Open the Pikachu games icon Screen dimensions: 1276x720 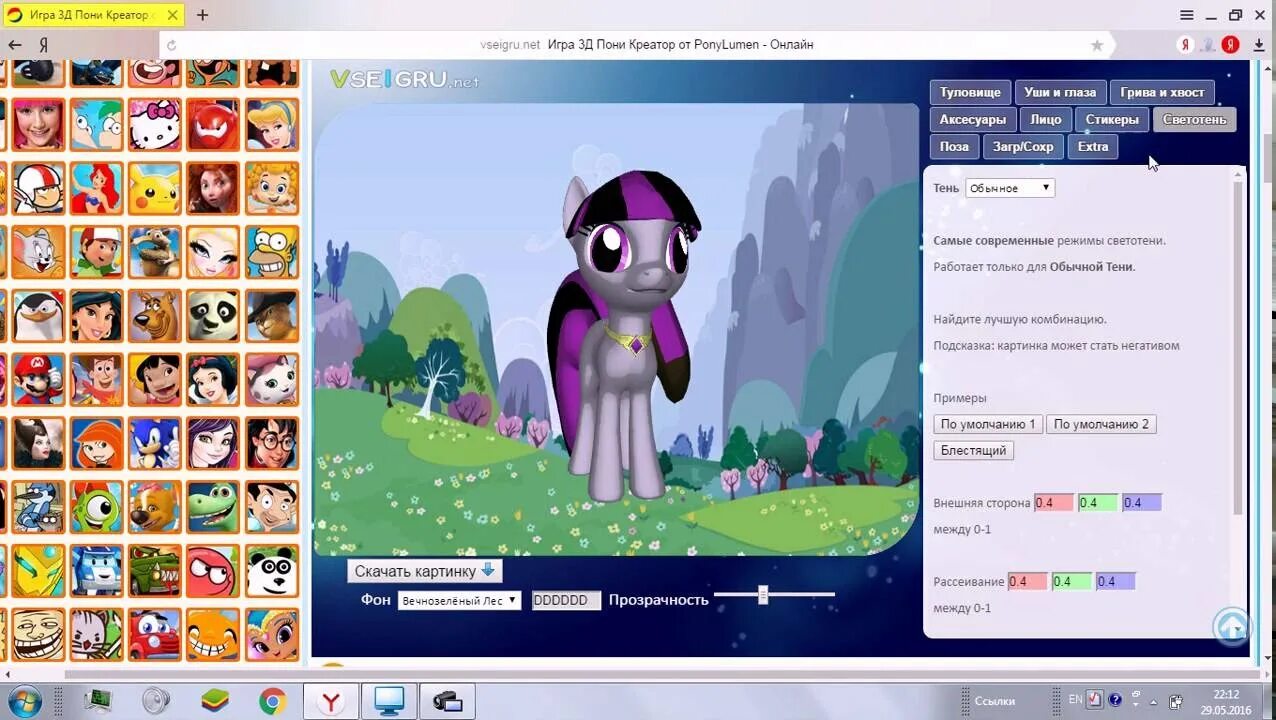tap(155, 188)
